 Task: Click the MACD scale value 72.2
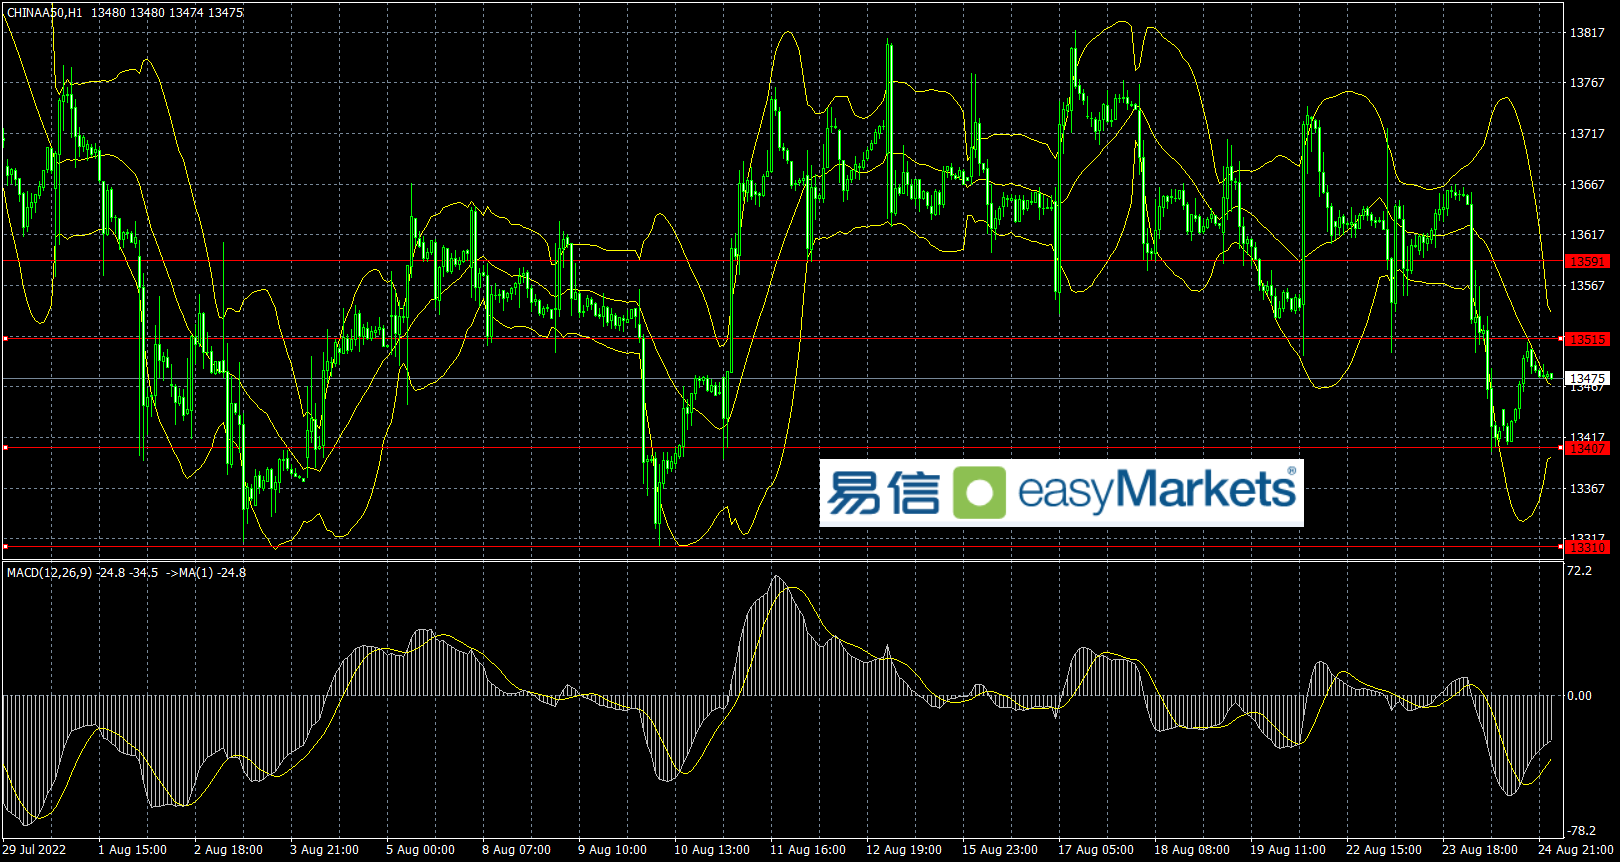click(x=1580, y=571)
